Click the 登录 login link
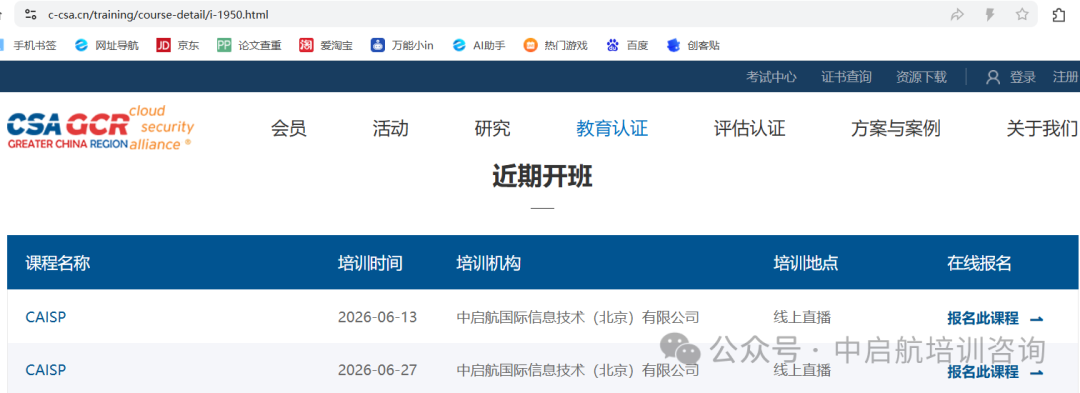This screenshot has height=393, width=1080. tap(1023, 77)
